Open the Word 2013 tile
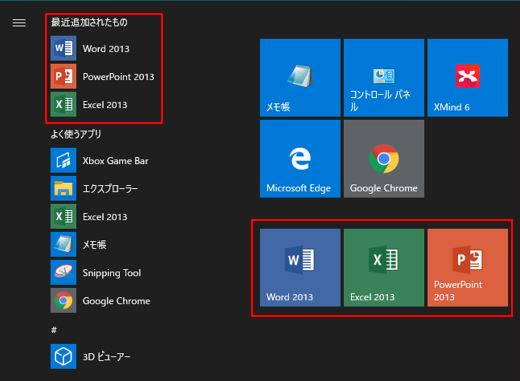The image size is (520, 381). click(x=300, y=267)
